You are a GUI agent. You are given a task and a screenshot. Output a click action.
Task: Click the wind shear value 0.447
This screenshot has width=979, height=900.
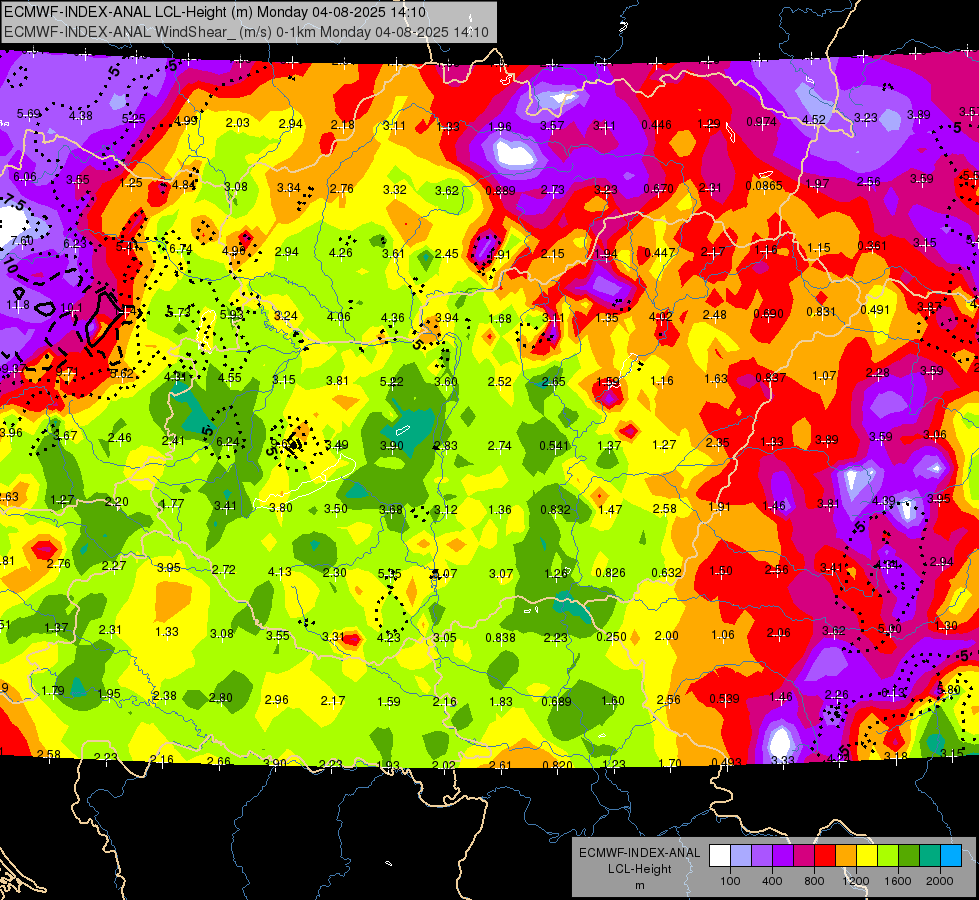[659, 252]
